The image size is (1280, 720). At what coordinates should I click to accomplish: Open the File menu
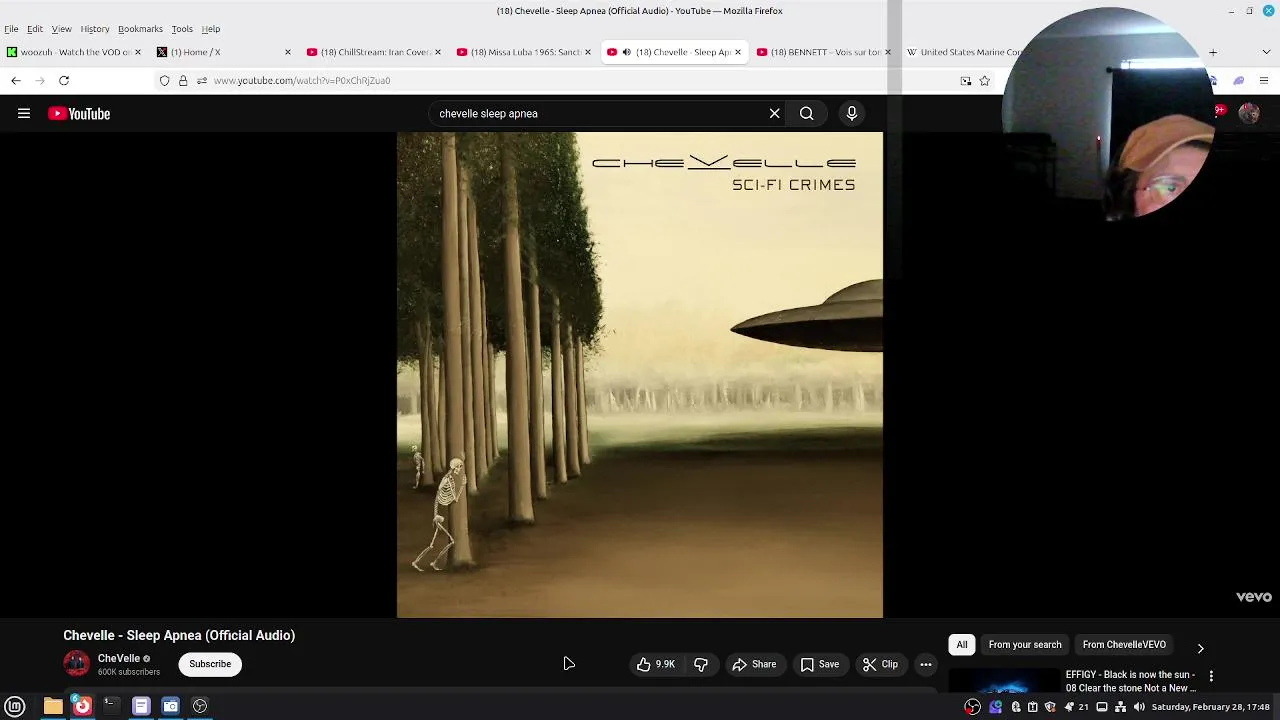click(11, 29)
